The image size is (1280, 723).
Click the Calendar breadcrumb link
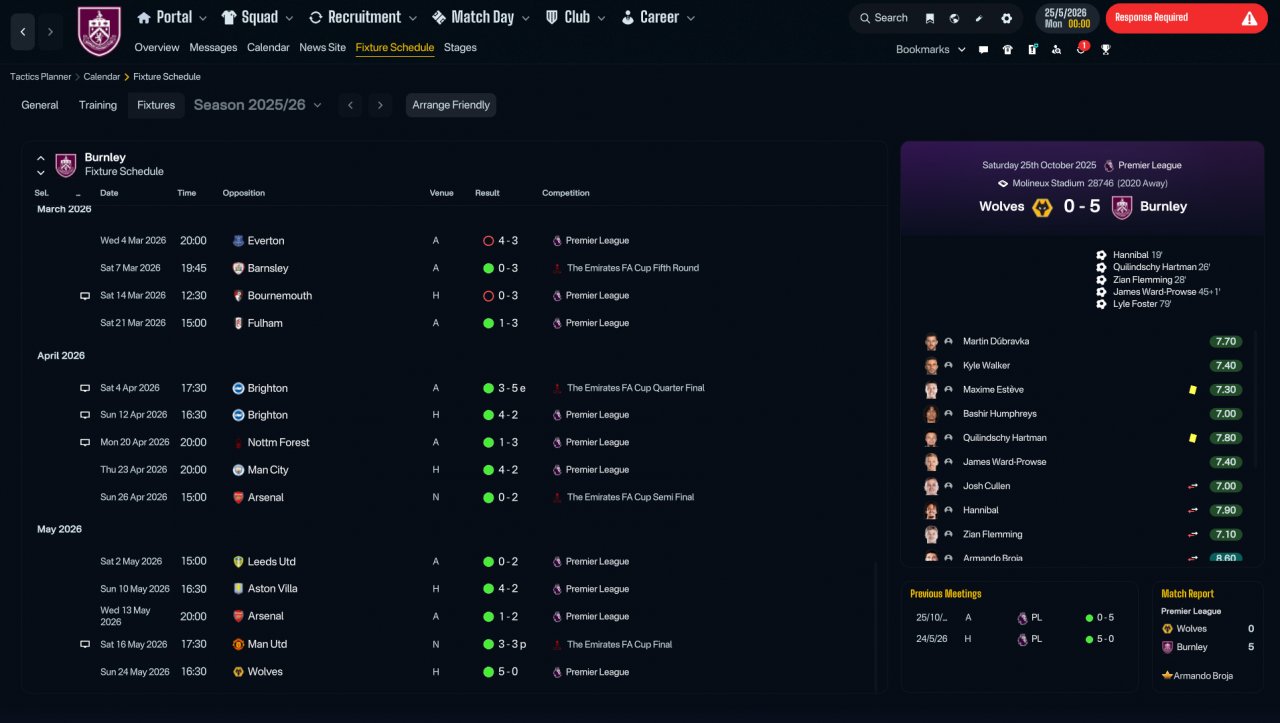[102, 77]
